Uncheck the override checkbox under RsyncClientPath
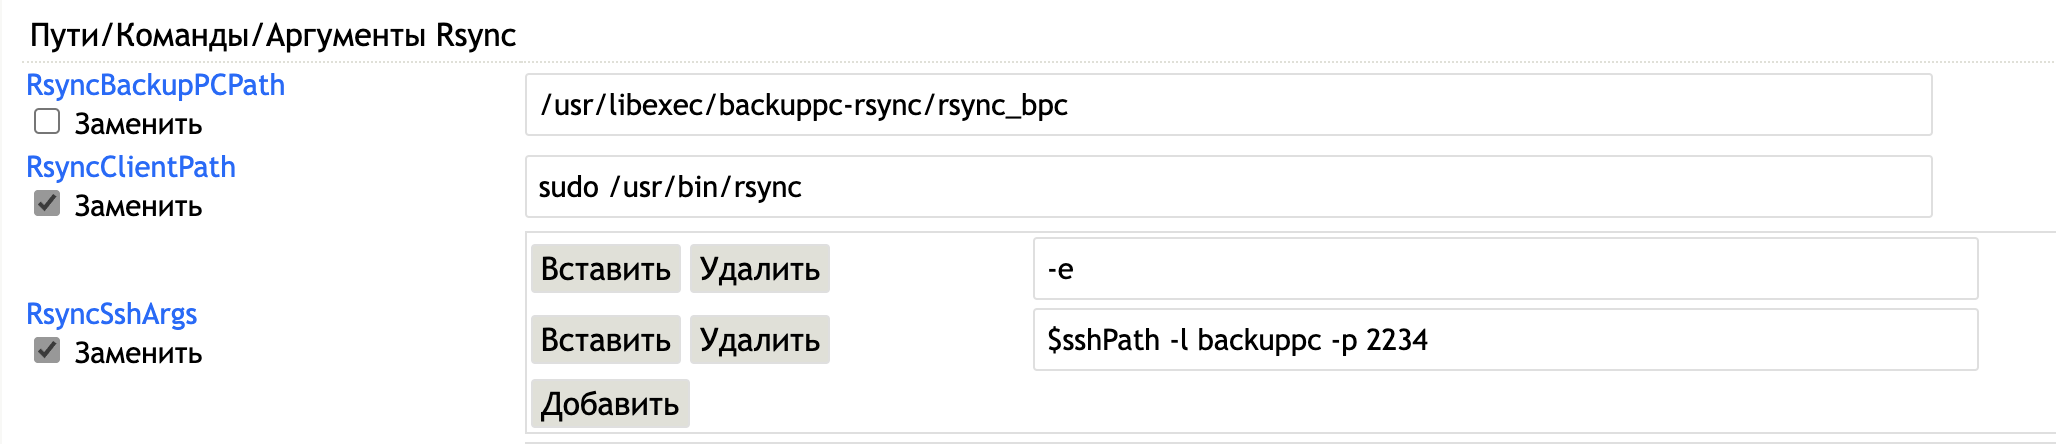 (47, 204)
